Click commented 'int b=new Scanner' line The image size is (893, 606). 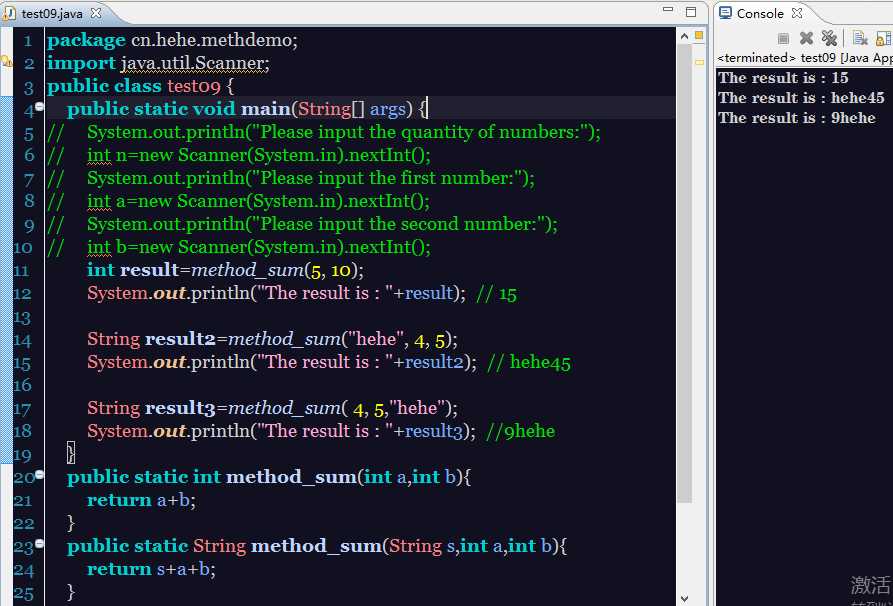[259, 247]
